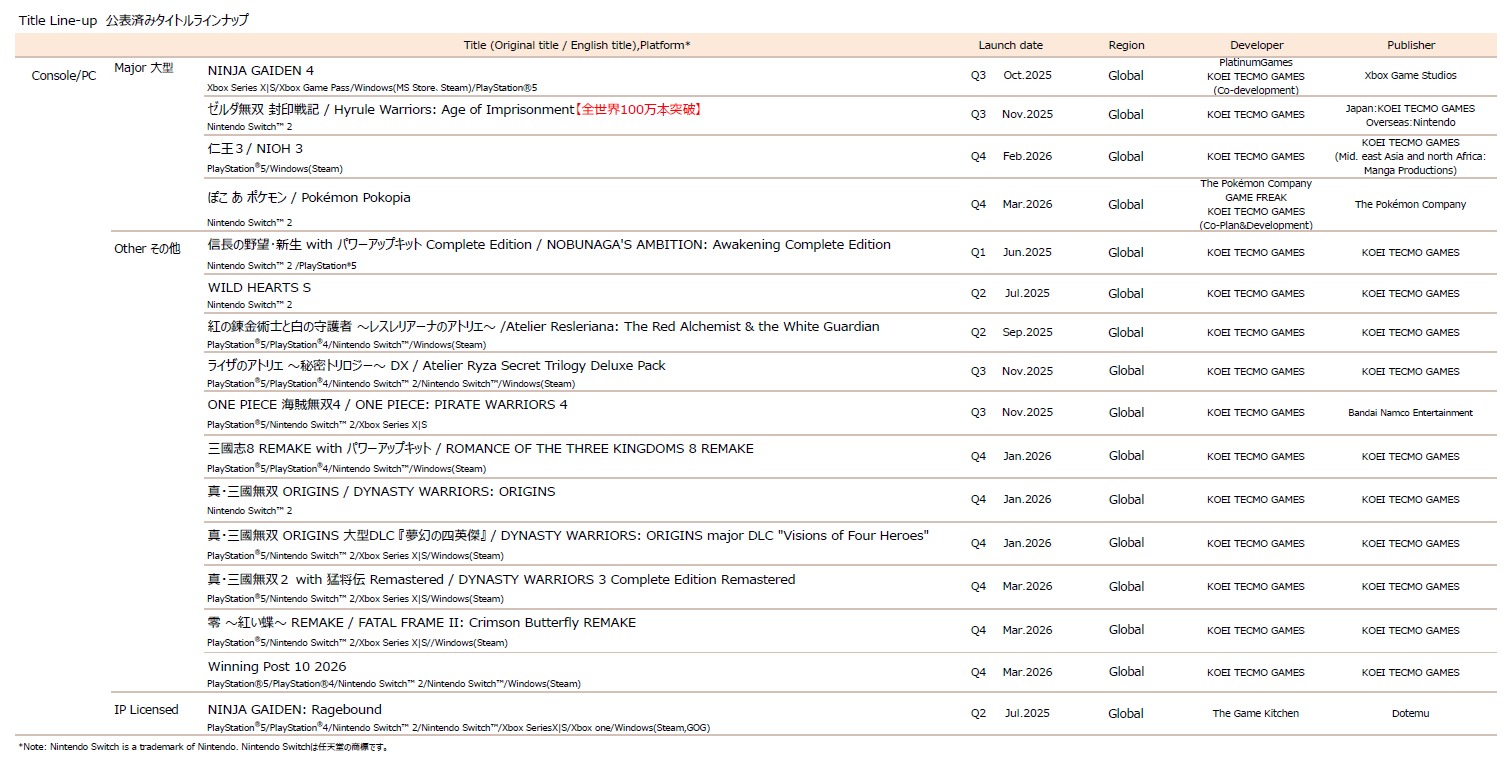Image resolution: width=1511 pixels, height=766 pixels.
Task: Click "PlatinumGames" in the developer column
Action: pos(1256,62)
